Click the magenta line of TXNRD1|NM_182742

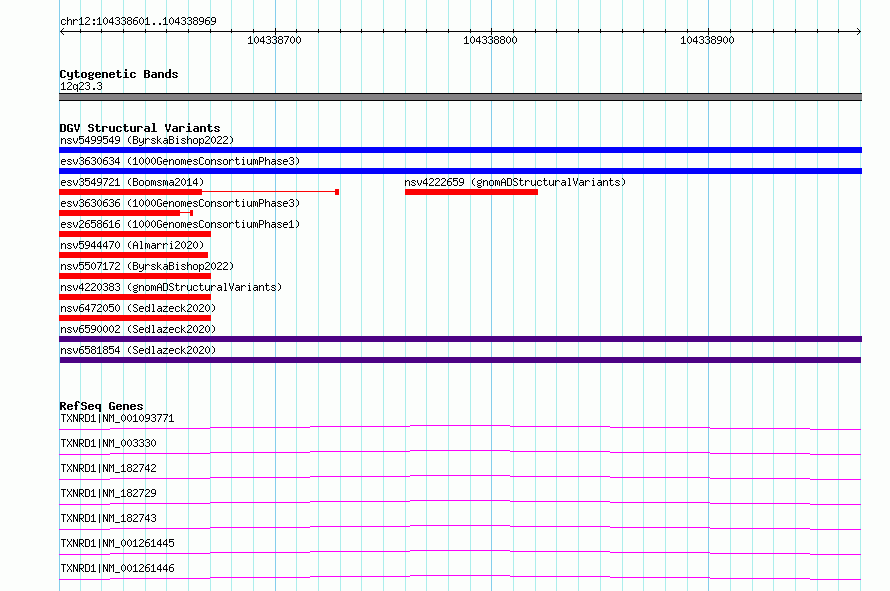(x=460, y=477)
